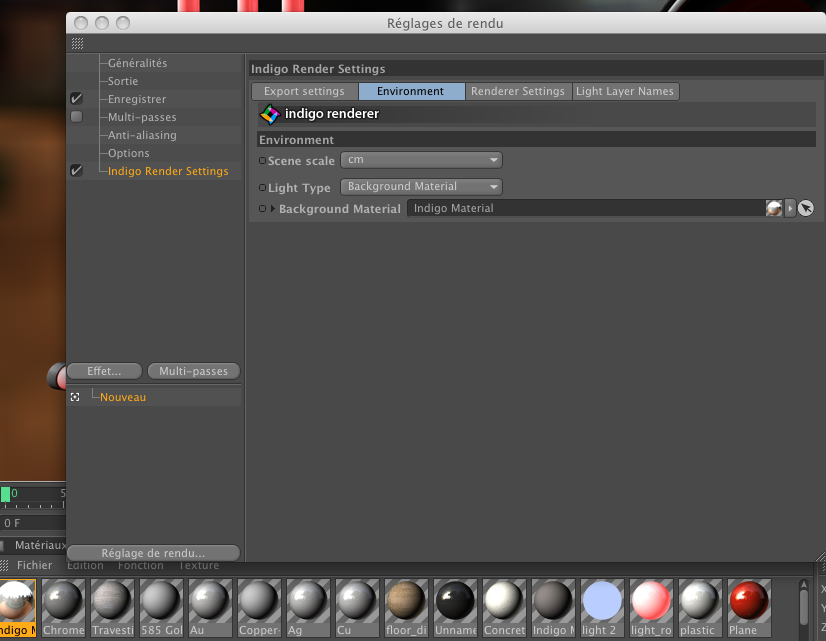Image resolution: width=826 pixels, height=641 pixels.
Task: Toggle the Indigo Render Settings checkbox
Action: coord(76,170)
